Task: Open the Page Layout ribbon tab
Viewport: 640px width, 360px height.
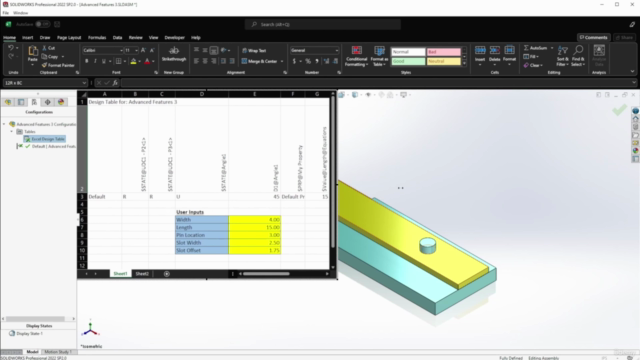Action: coord(69,38)
